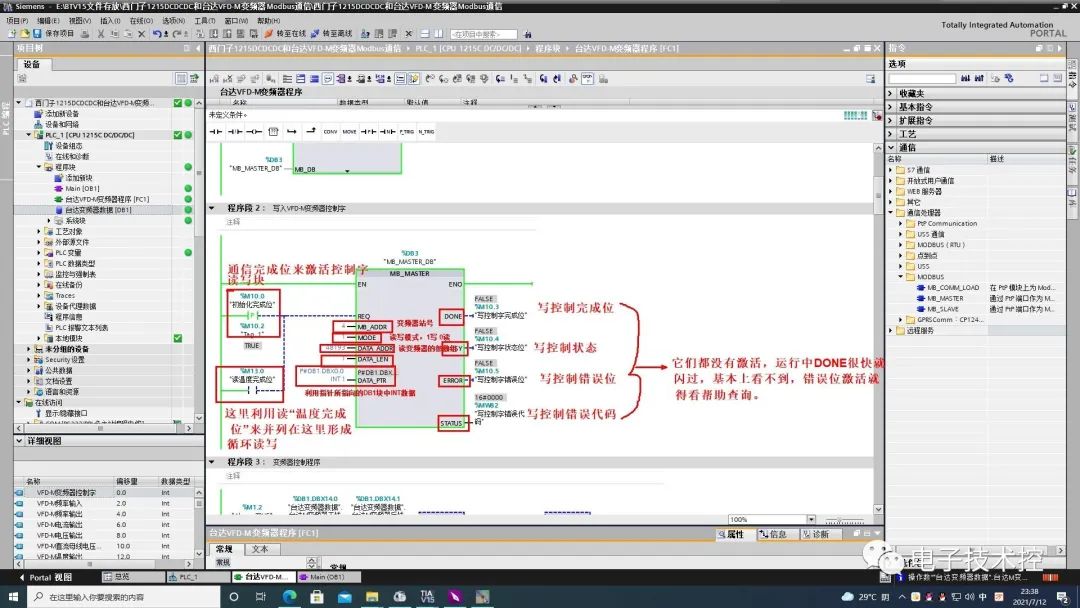1080x608 pixels.
Task: Click the Windows taskbar search box
Action: 126,597
